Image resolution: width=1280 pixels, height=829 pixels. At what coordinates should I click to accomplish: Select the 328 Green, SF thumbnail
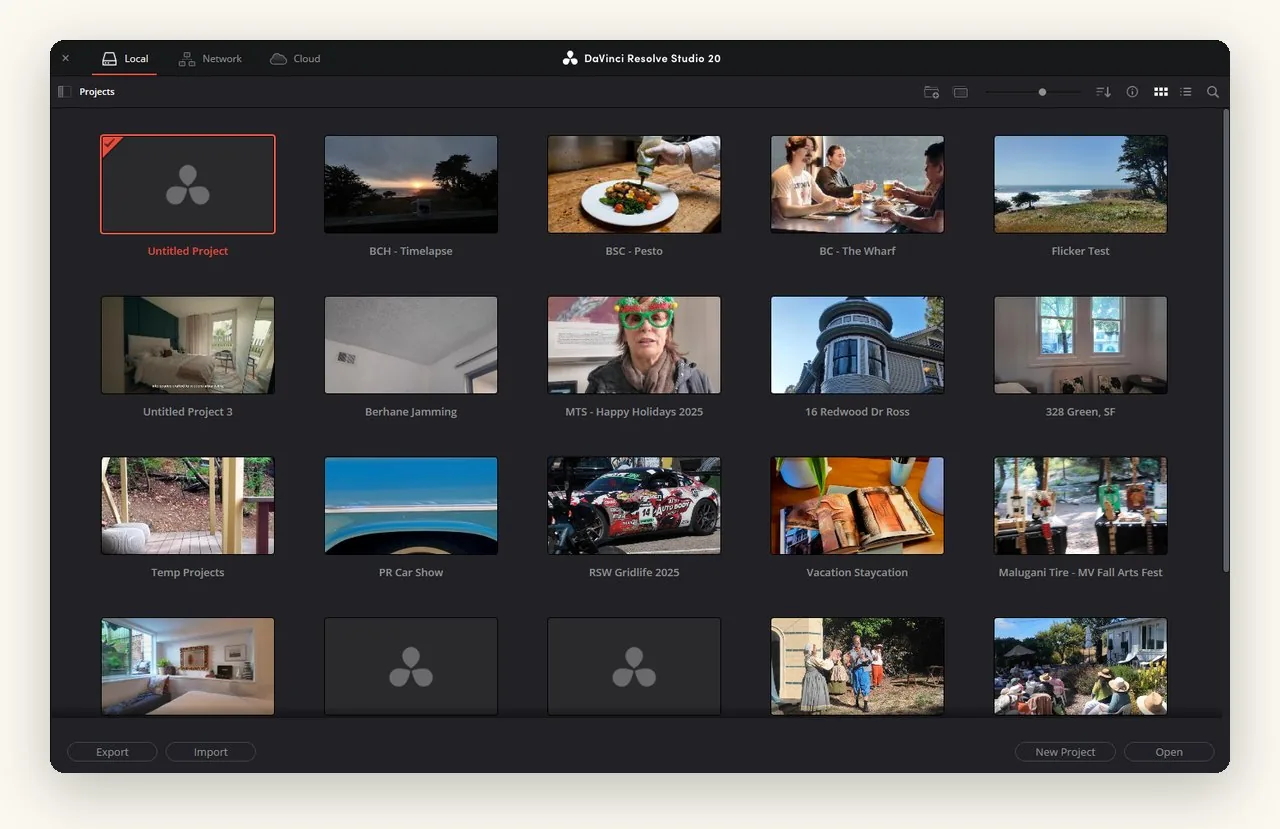1080,345
